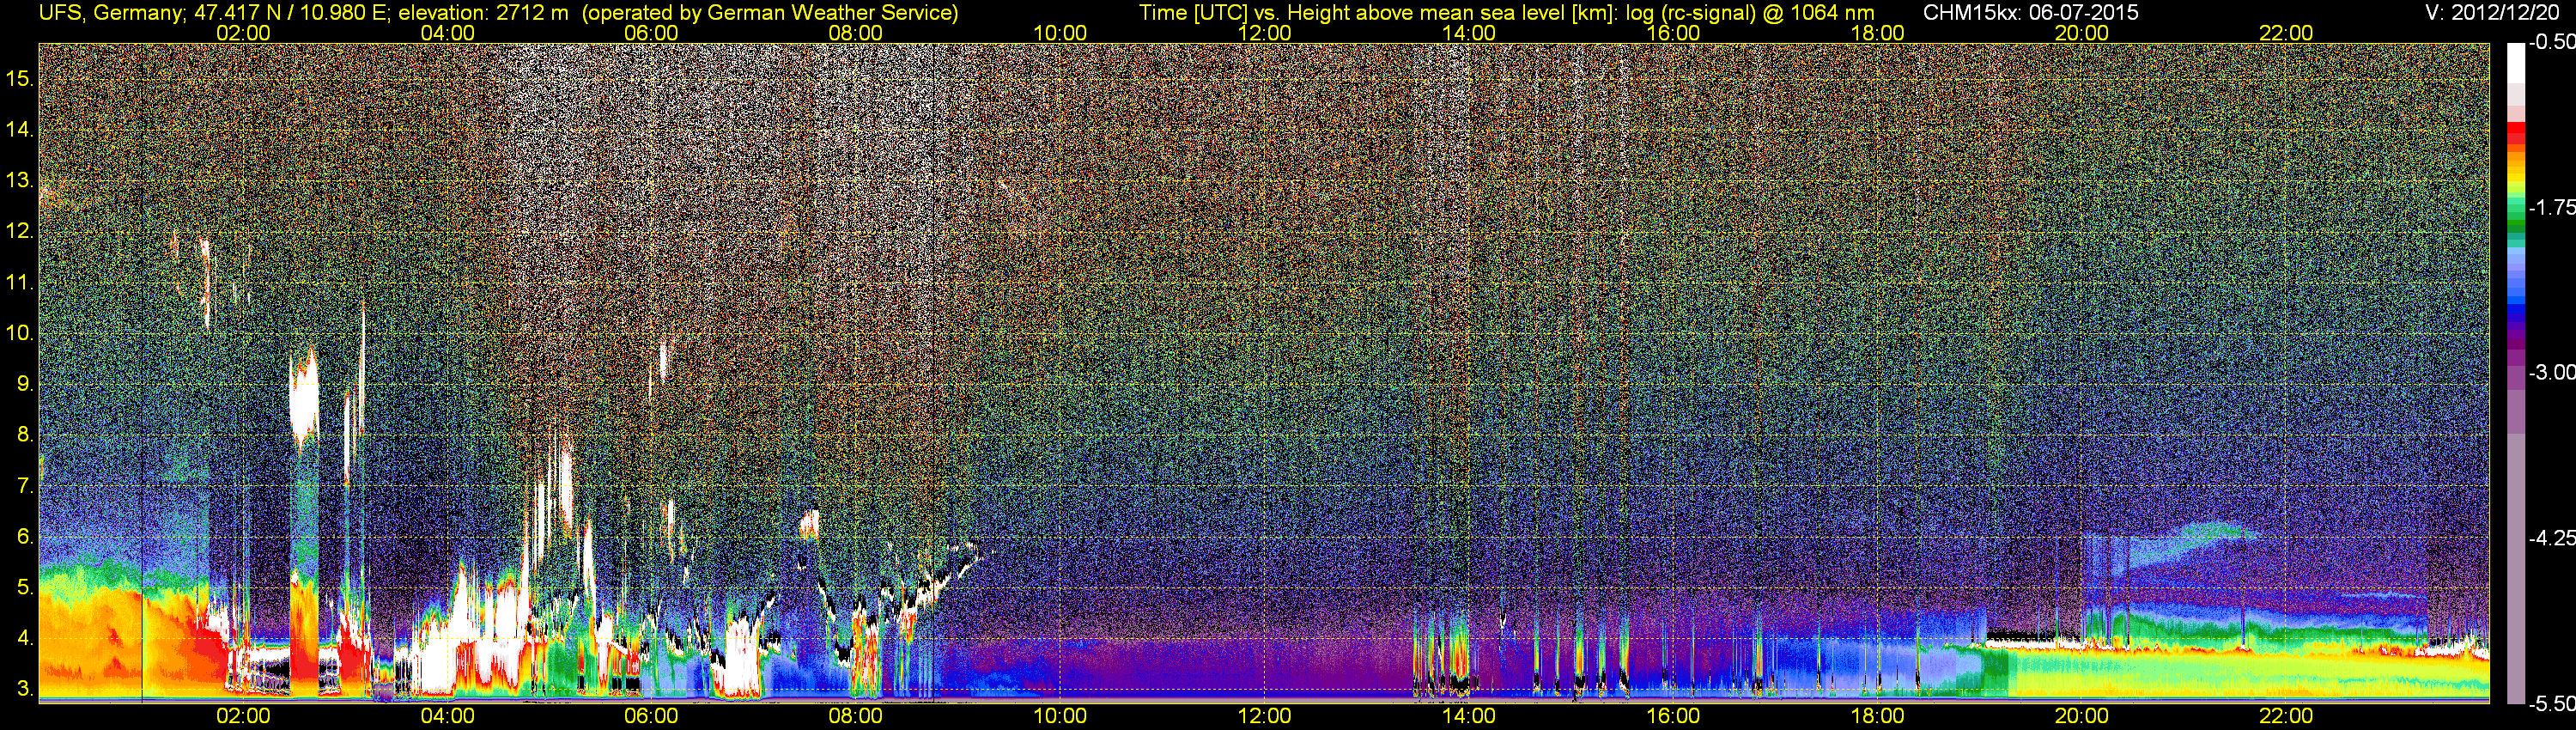2576x730 pixels.
Task: Click the 08:00 time label on bottom axis
Action: point(856,716)
